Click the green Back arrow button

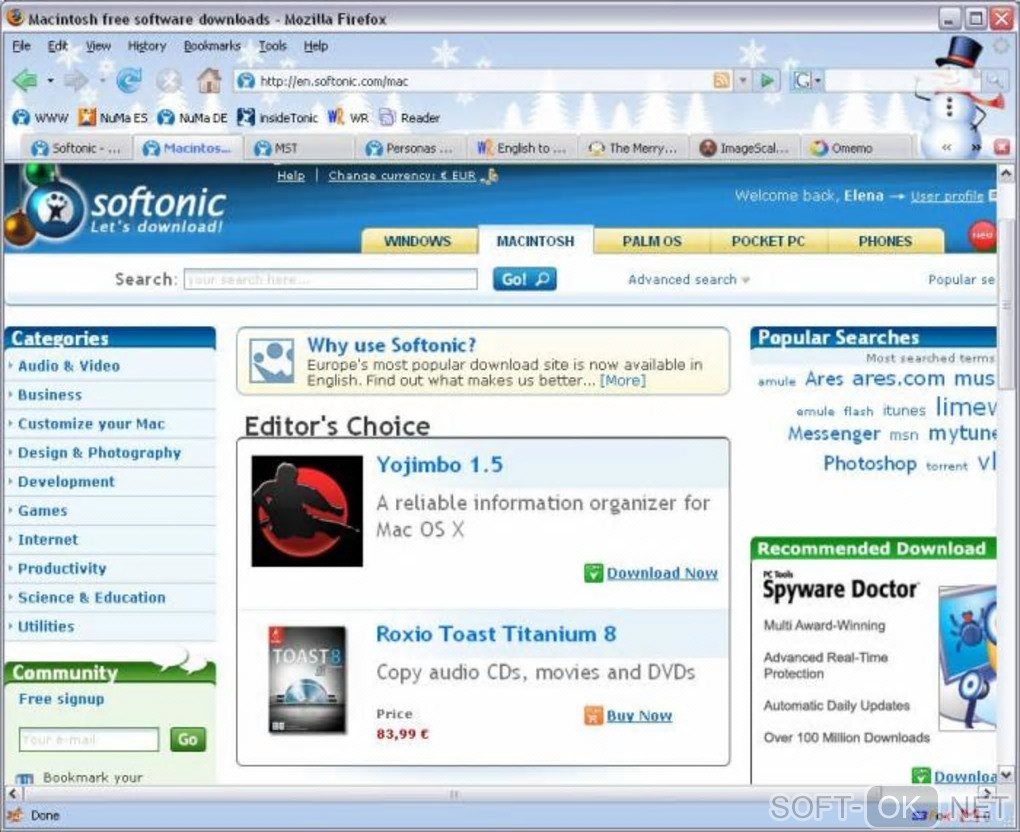tap(25, 81)
